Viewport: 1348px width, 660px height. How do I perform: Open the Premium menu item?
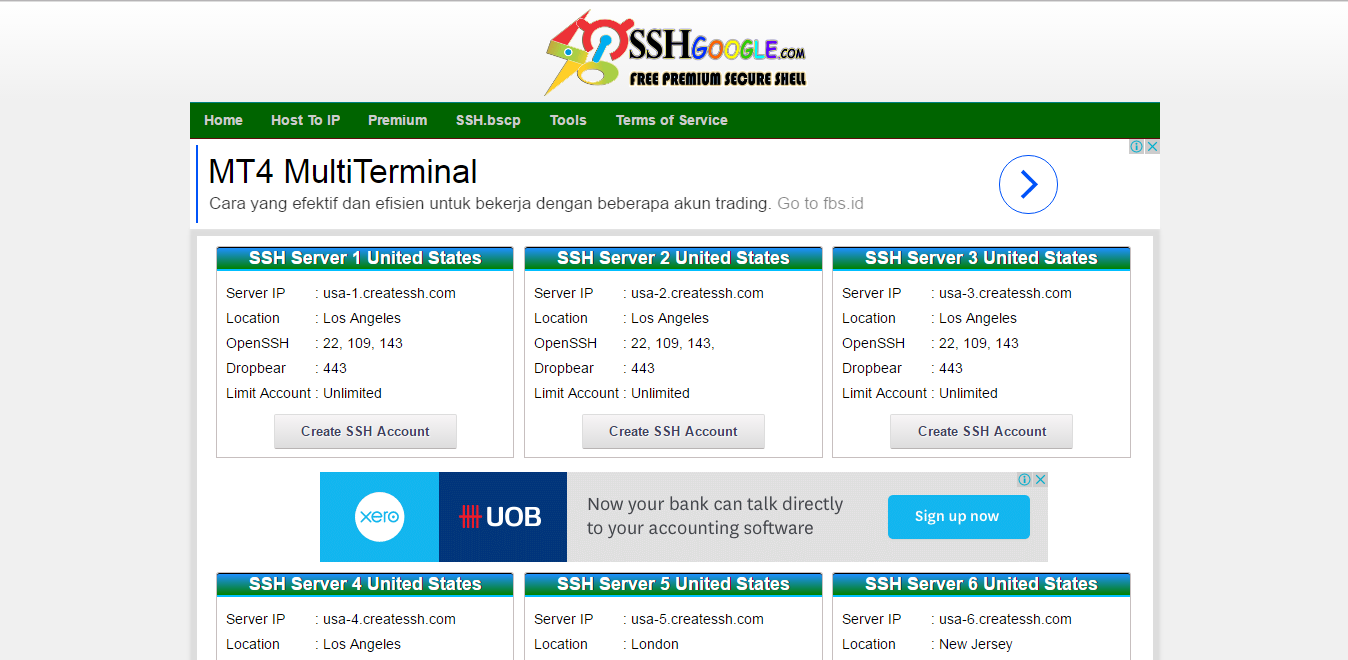click(397, 120)
